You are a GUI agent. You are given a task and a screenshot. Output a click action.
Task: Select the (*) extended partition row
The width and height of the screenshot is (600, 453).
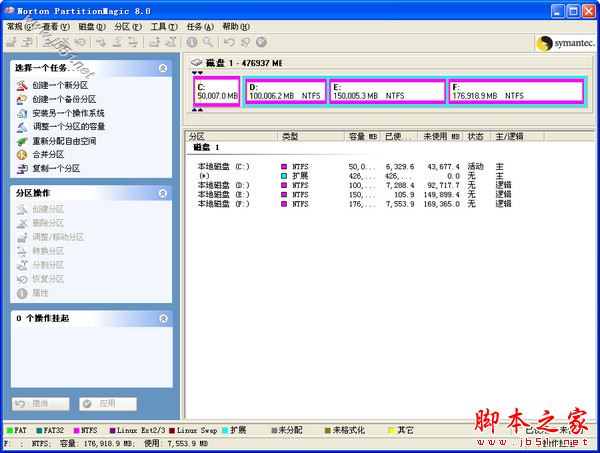tap(354, 176)
